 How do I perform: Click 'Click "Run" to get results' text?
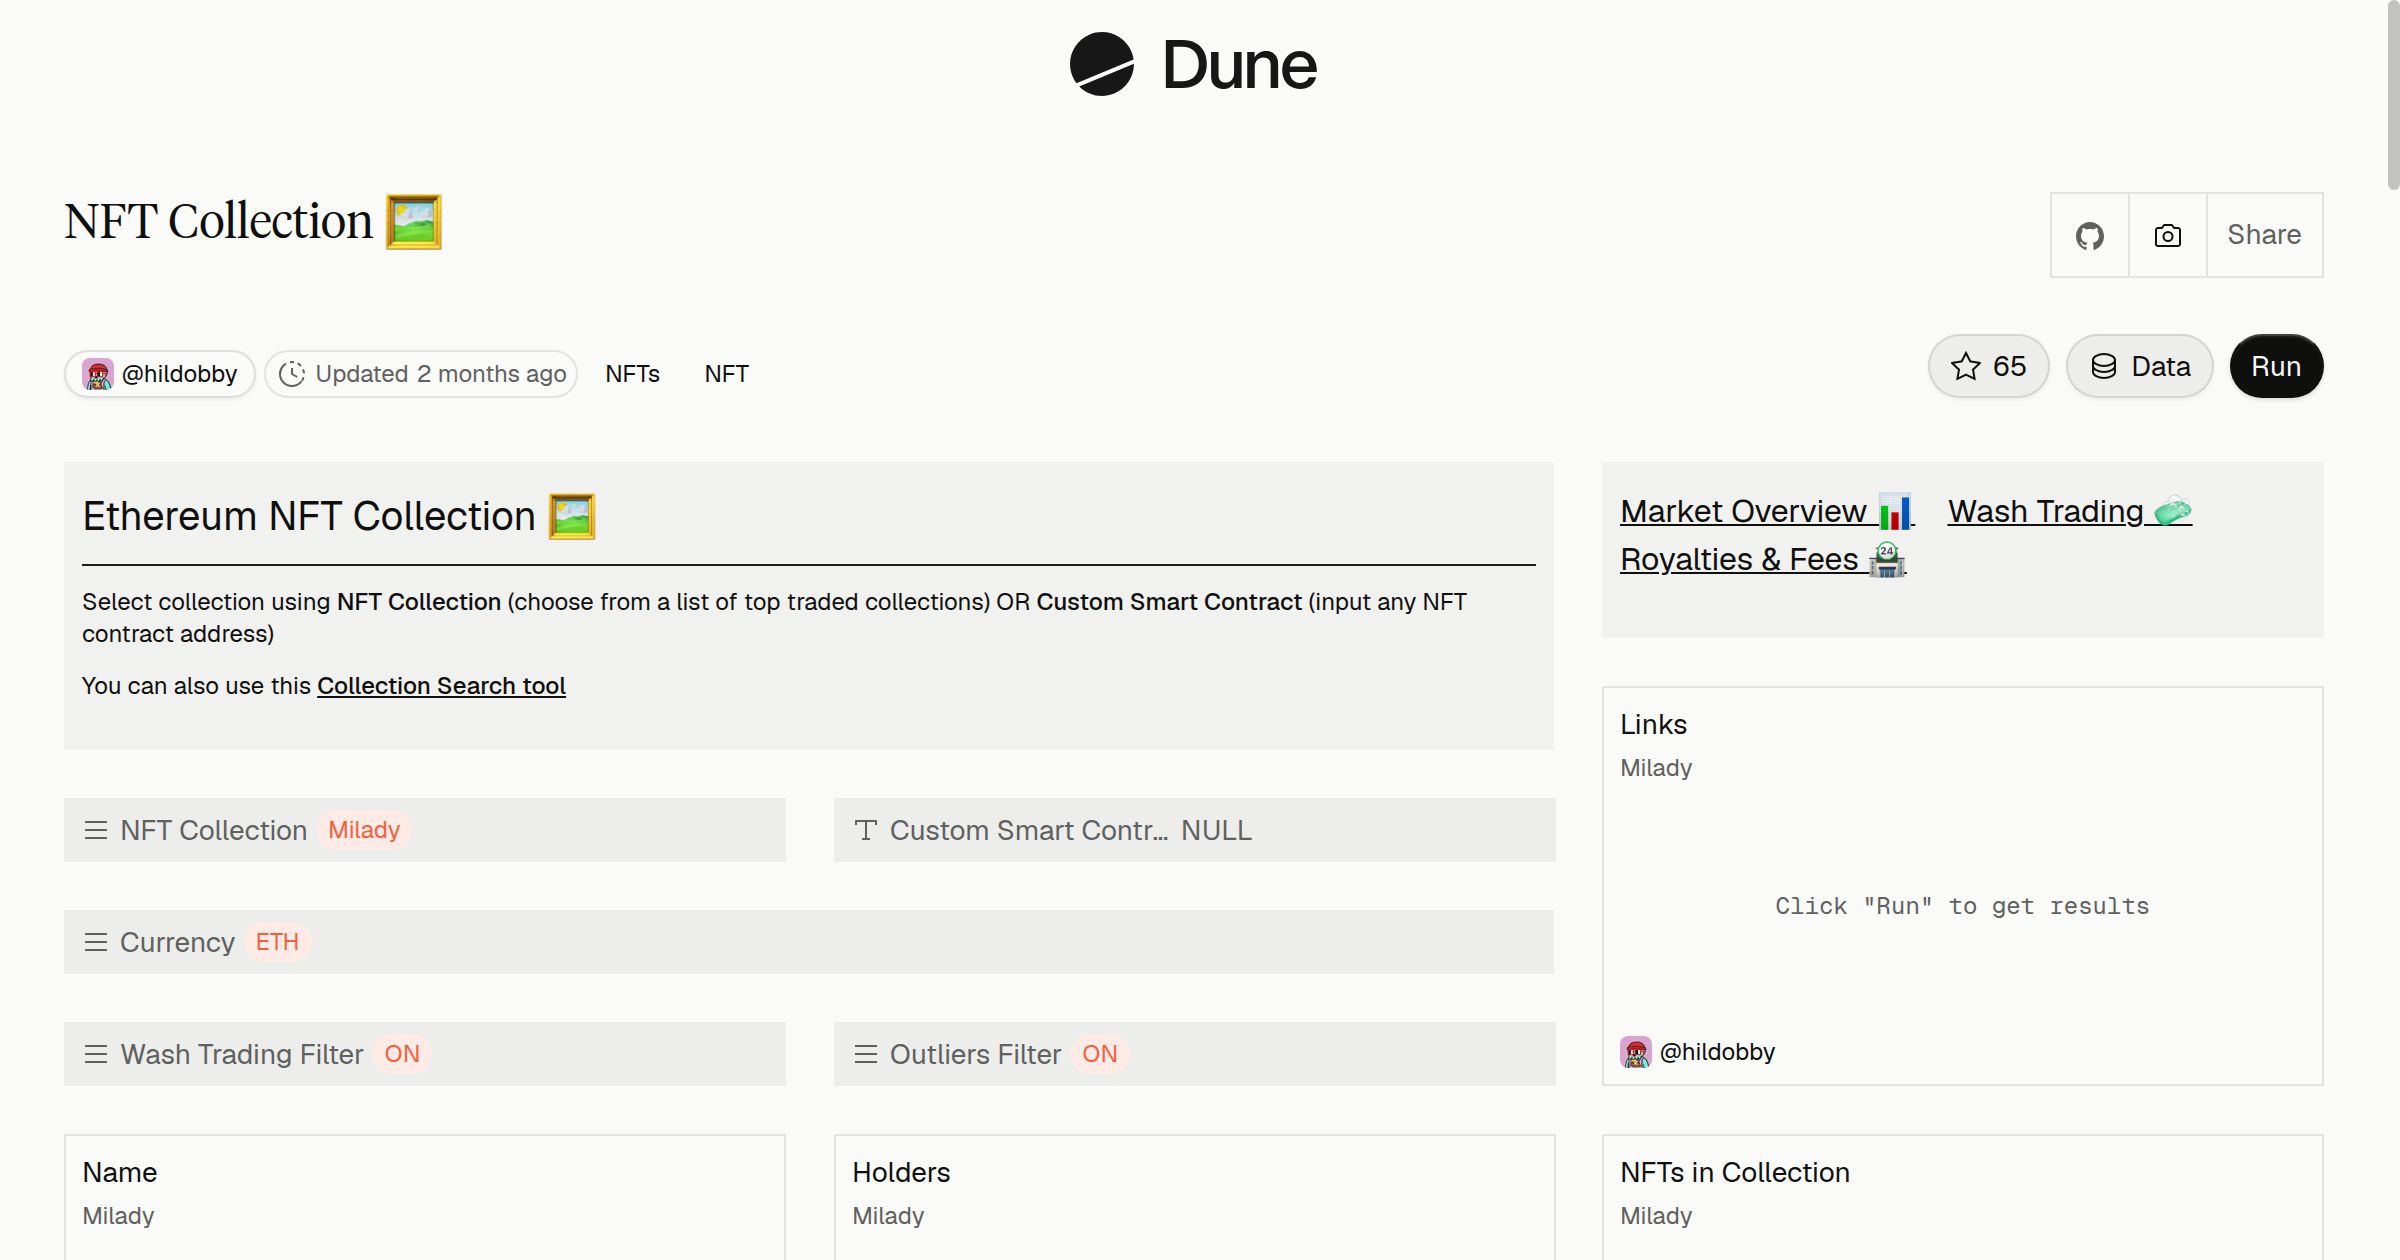click(x=1962, y=906)
